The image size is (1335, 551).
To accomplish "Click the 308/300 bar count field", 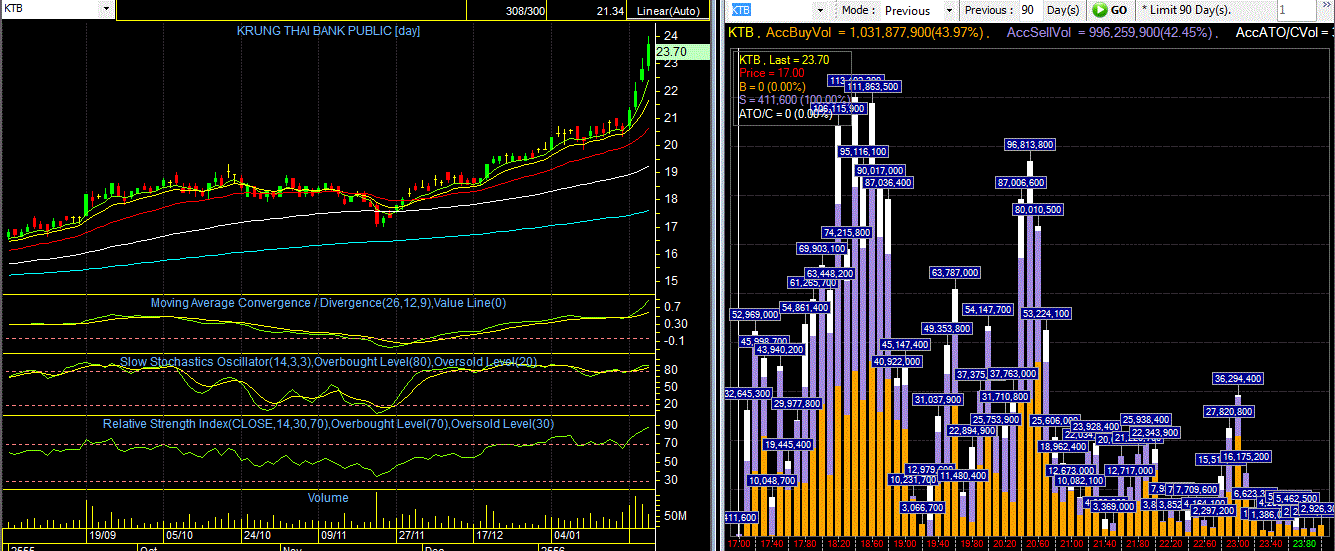I will (x=526, y=11).
